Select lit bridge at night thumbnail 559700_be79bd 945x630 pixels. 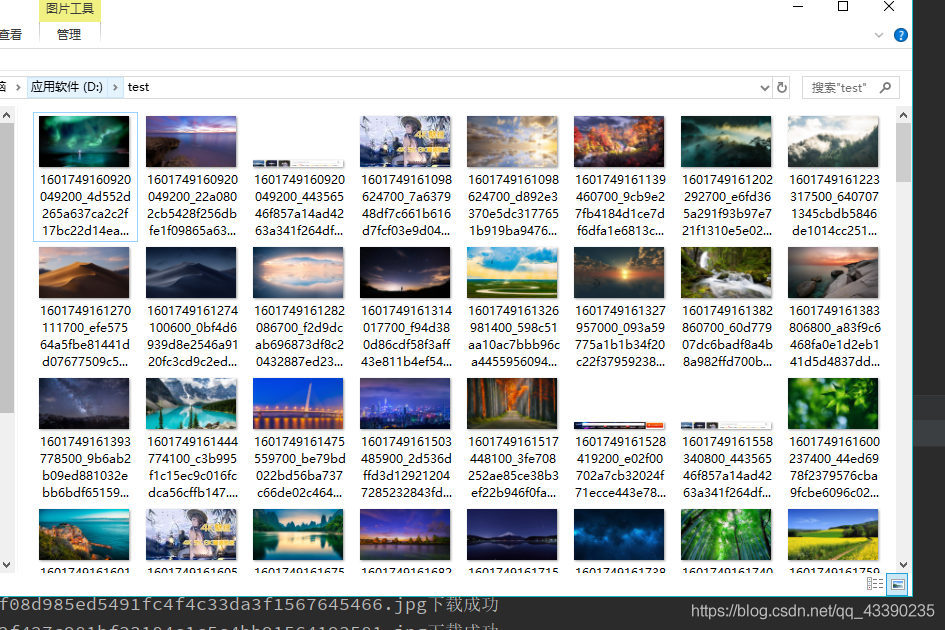(x=298, y=403)
